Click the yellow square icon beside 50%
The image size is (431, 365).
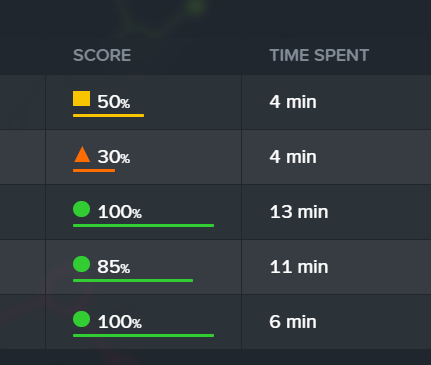point(82,99)
